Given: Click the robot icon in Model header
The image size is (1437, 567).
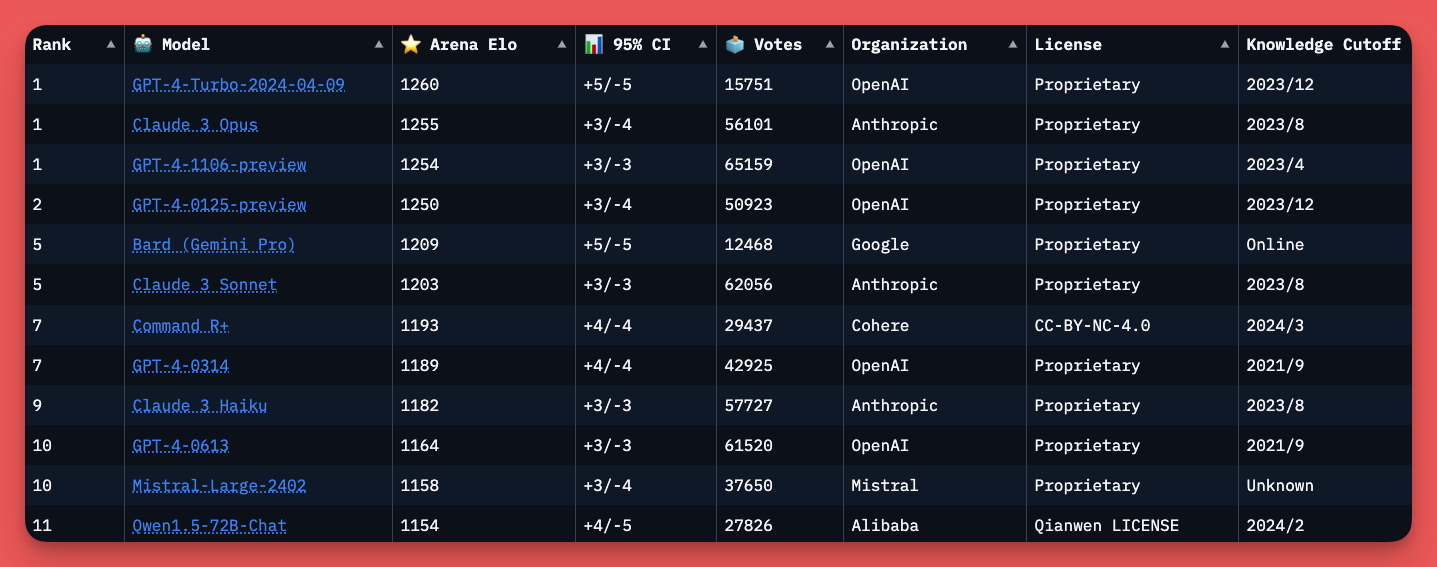Looking at the screenshot, I should point(143,44).
